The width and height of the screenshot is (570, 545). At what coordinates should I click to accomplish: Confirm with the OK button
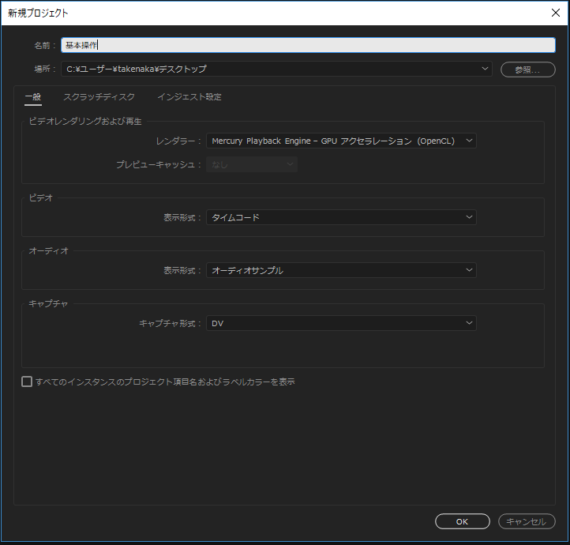click(462, 522)
